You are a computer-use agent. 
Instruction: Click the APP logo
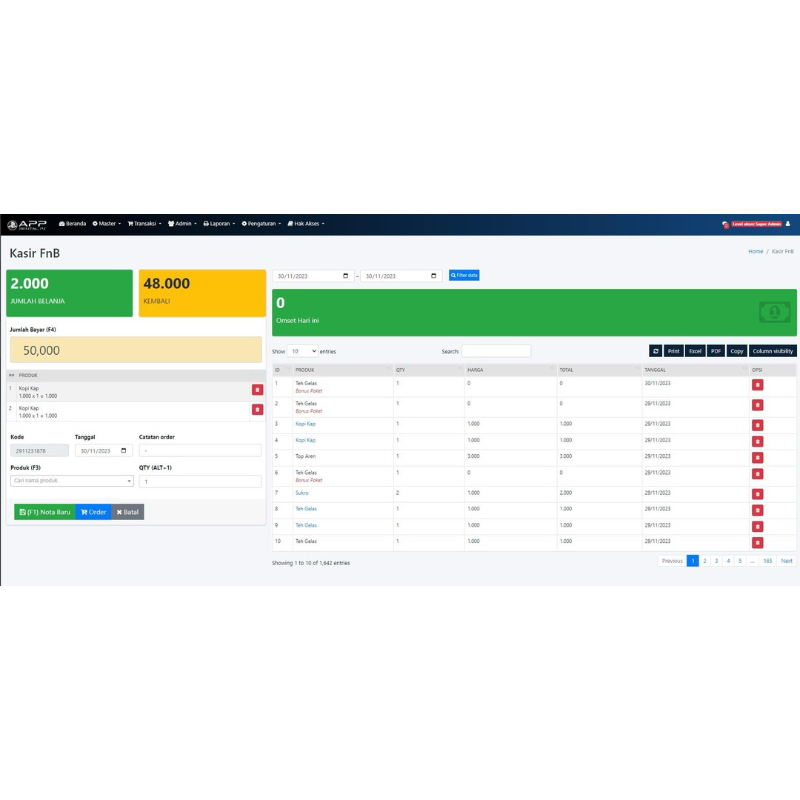[27, 224]
